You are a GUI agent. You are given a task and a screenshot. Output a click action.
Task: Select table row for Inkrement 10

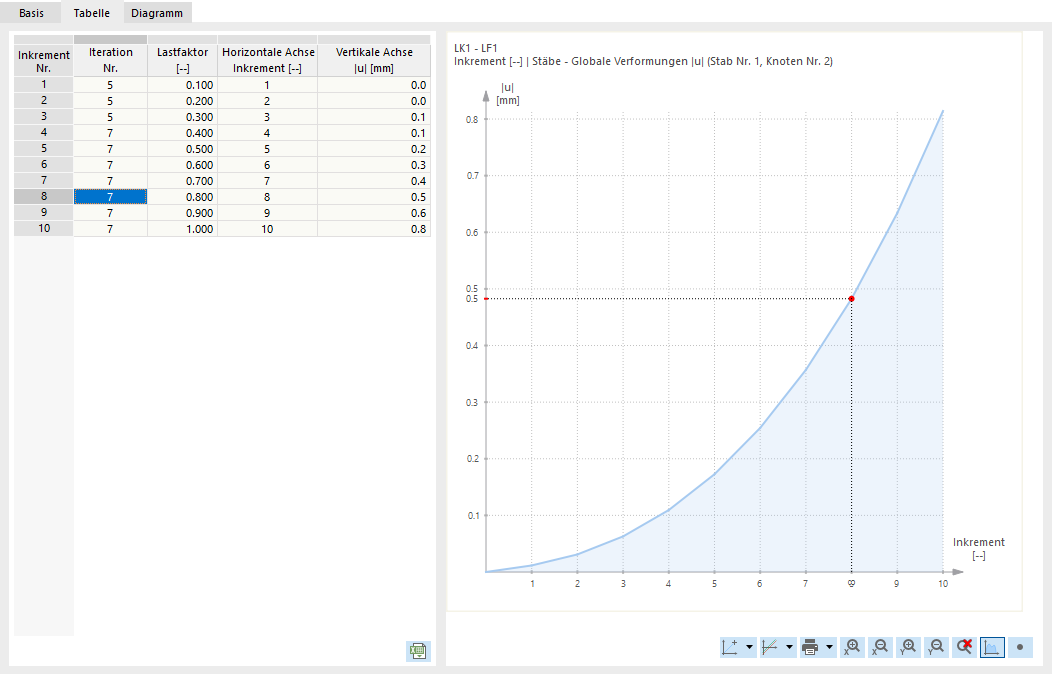pos(43,228)
